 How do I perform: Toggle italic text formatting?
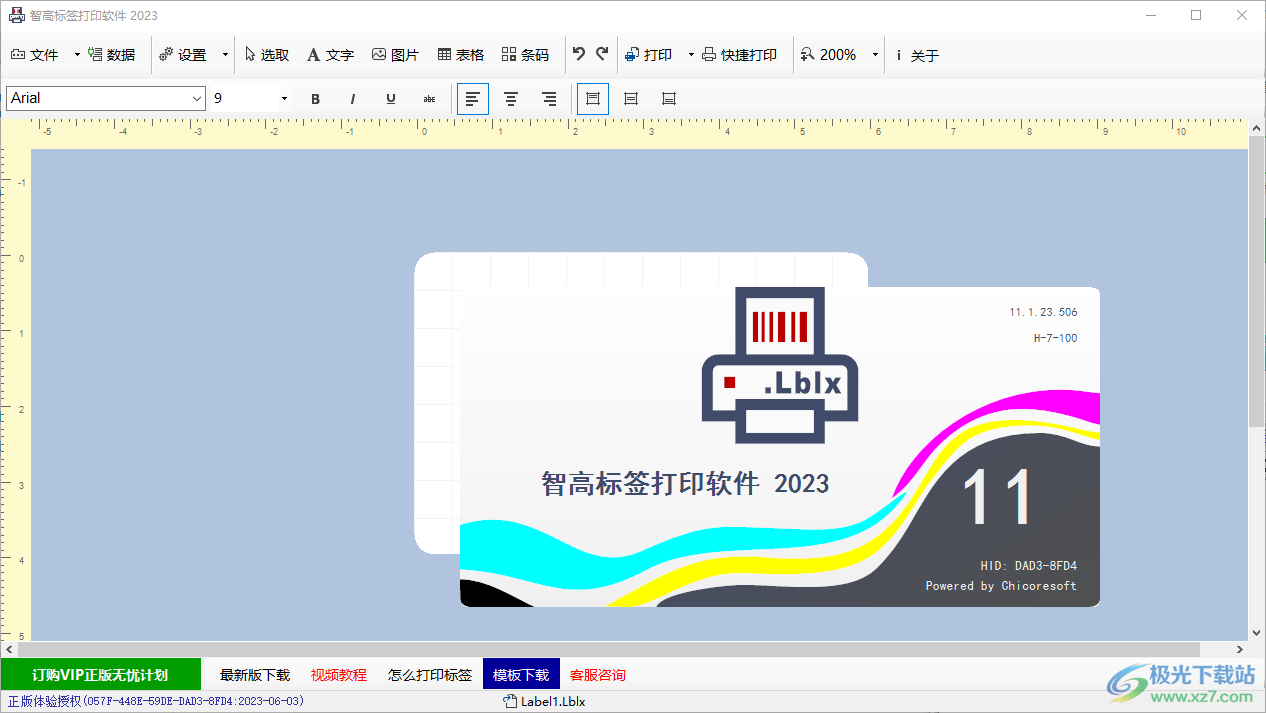pos(353,99)
